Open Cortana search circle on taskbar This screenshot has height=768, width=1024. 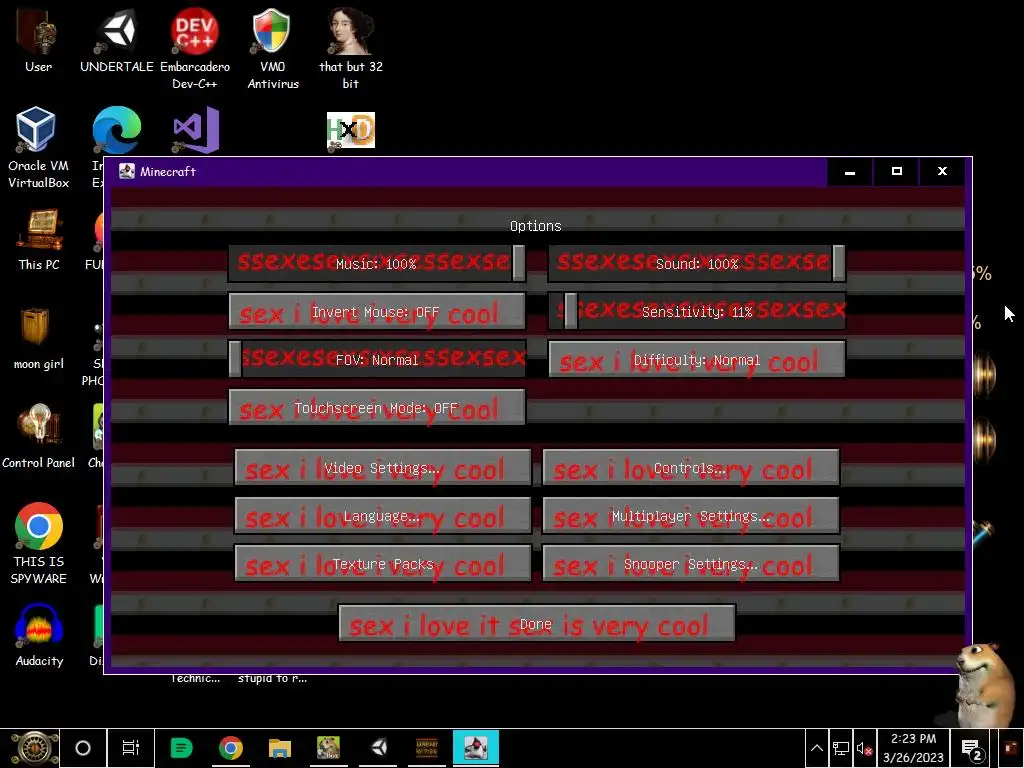coord(83,748)
